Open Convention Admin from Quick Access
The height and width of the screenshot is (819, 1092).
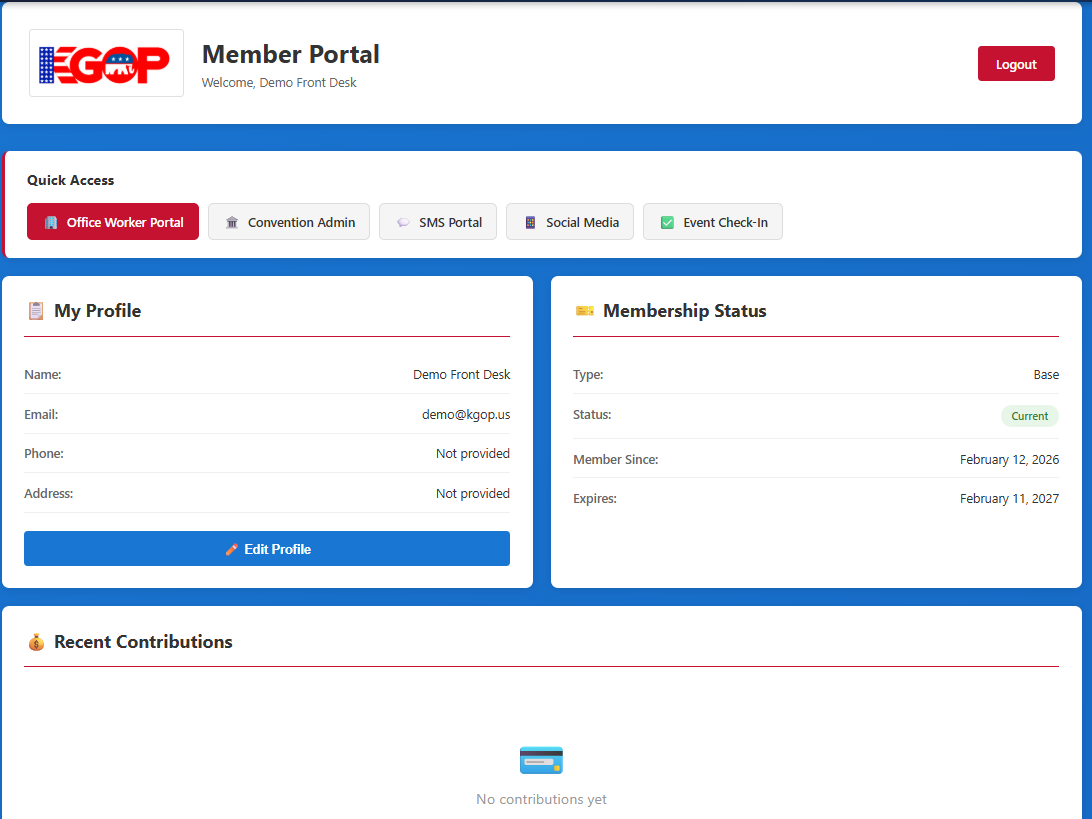[288, 221]
